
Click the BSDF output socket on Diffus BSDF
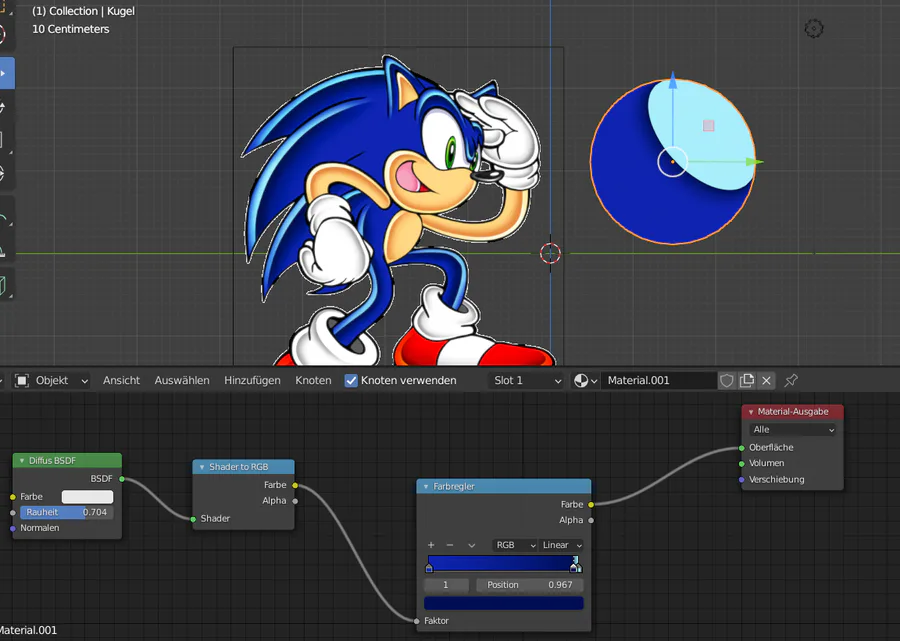[122, 479]
